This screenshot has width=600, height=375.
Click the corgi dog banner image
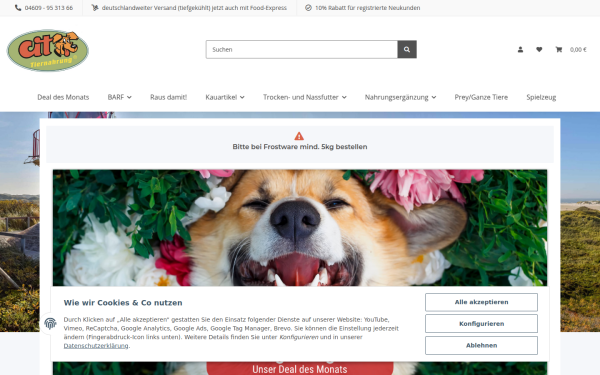(300, 228)
